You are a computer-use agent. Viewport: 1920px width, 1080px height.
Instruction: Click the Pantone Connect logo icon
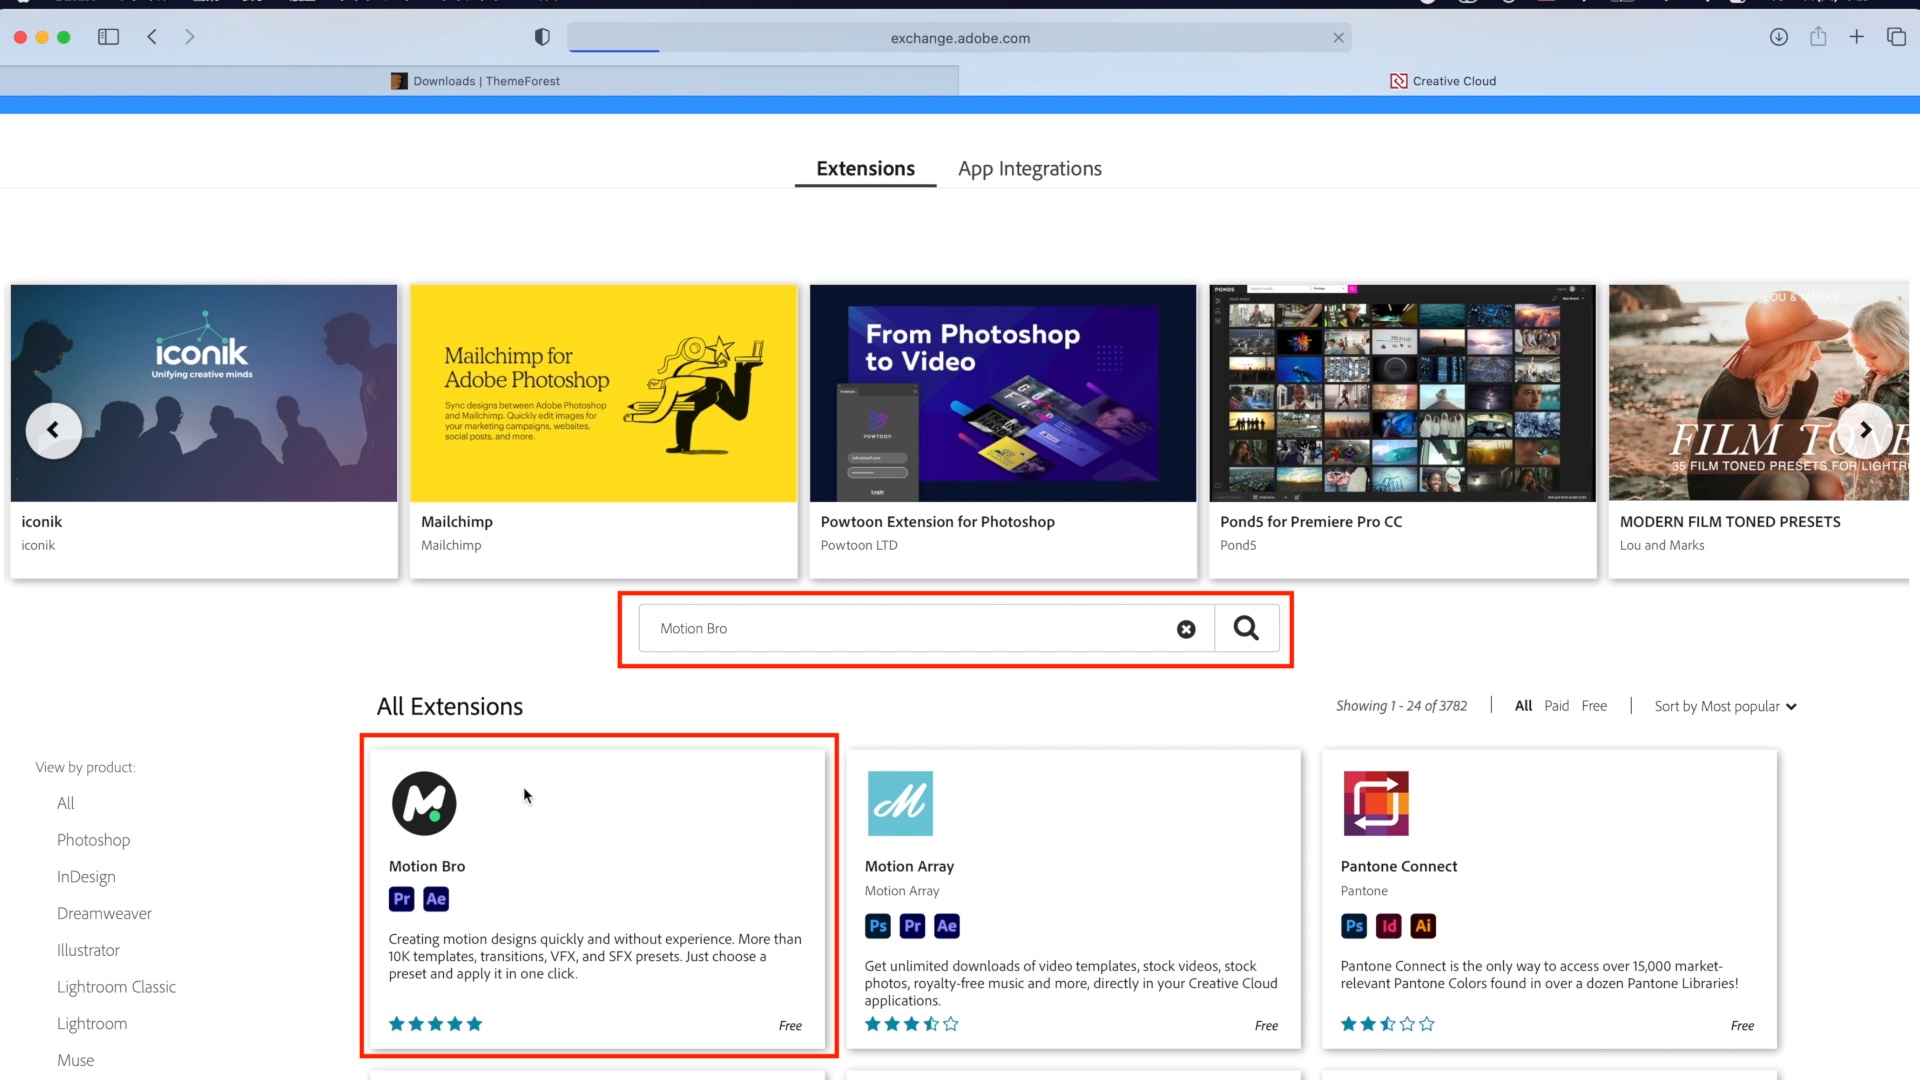coord(1376,803)
